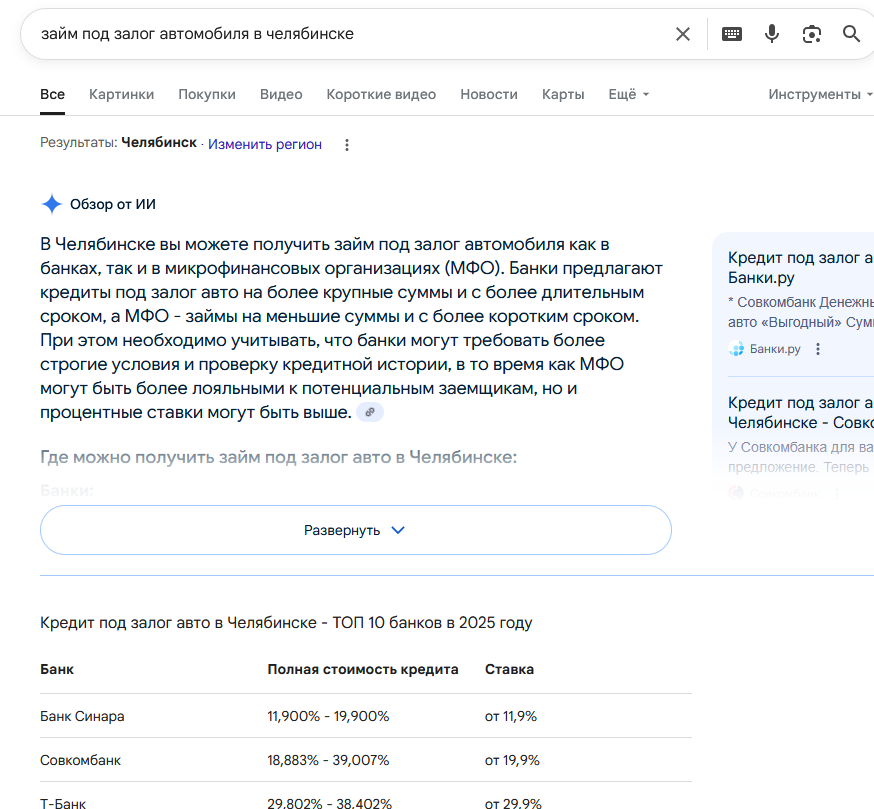
Task: Clear the search query with X icon
Action: pos(682,34)
